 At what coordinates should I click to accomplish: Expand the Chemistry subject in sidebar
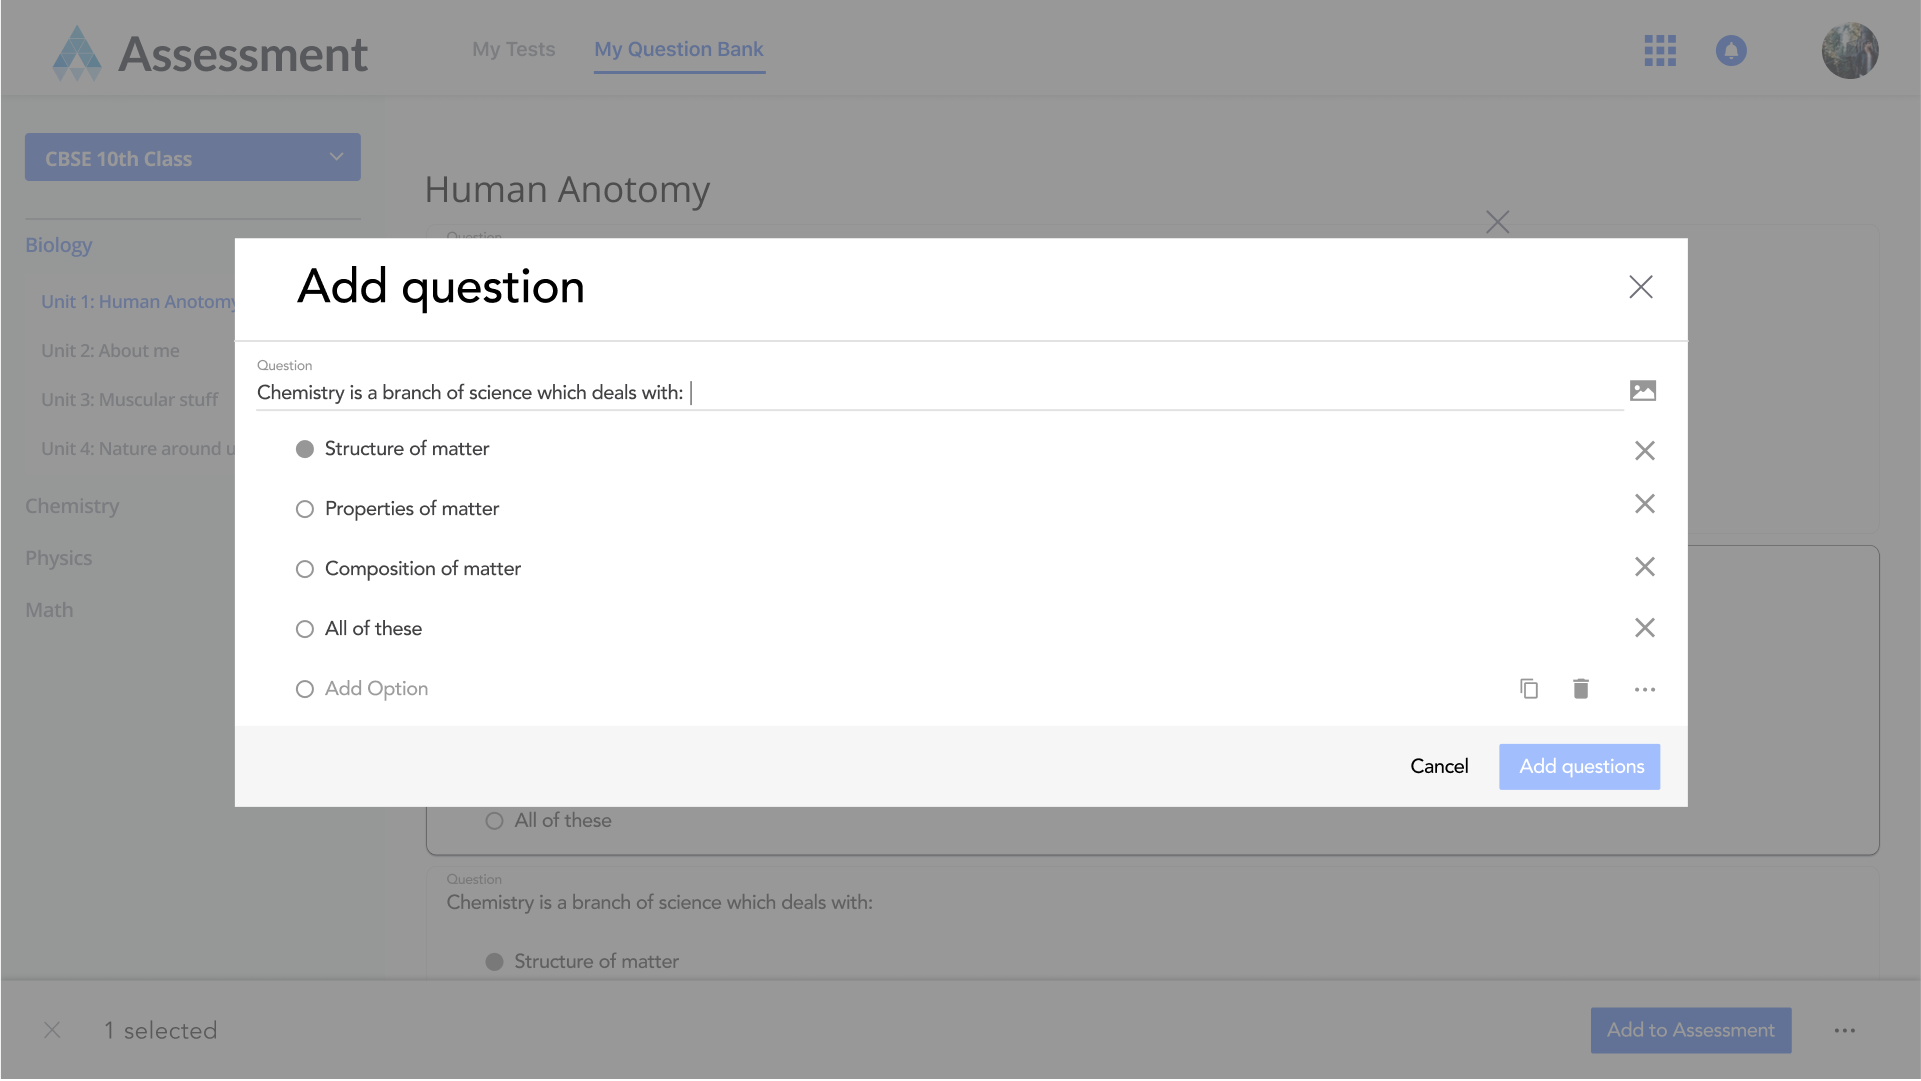coord(72,506)
